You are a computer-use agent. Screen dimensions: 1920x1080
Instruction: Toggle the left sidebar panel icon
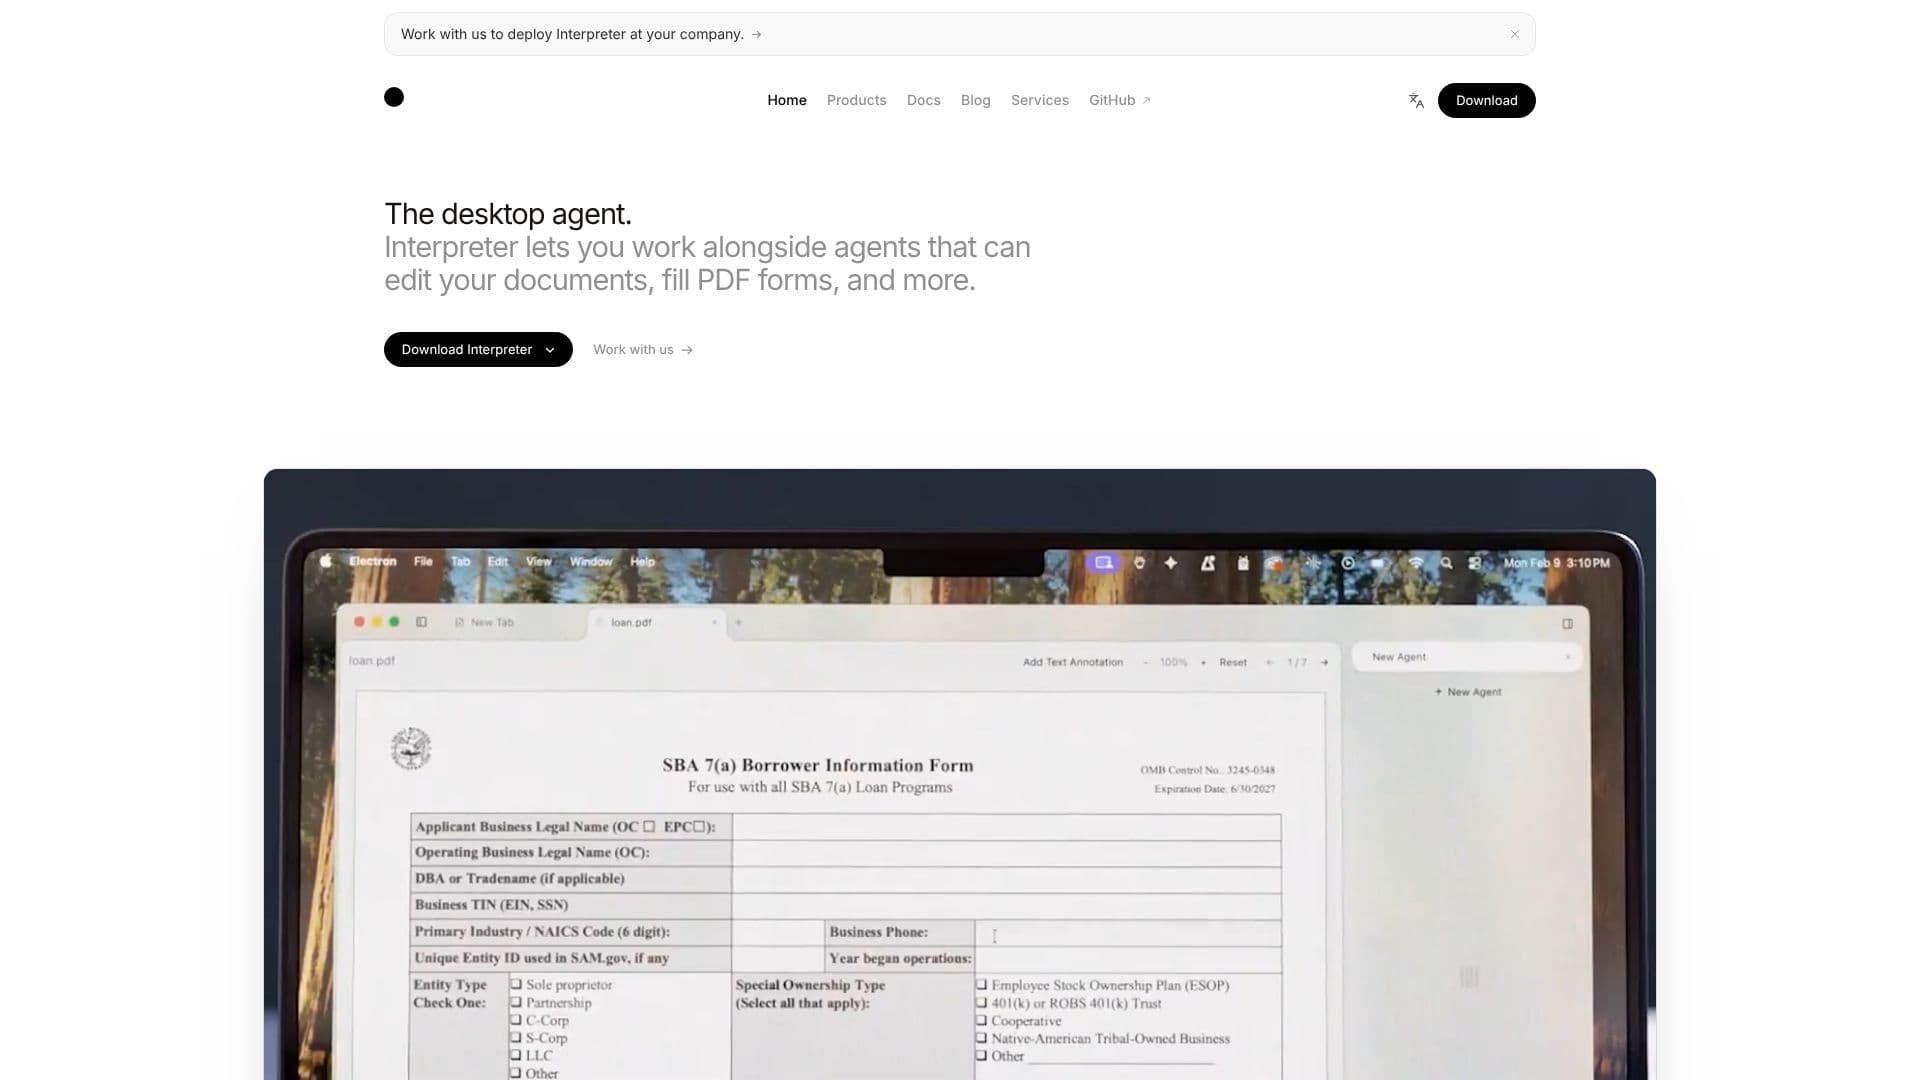[x=421, y=622]
